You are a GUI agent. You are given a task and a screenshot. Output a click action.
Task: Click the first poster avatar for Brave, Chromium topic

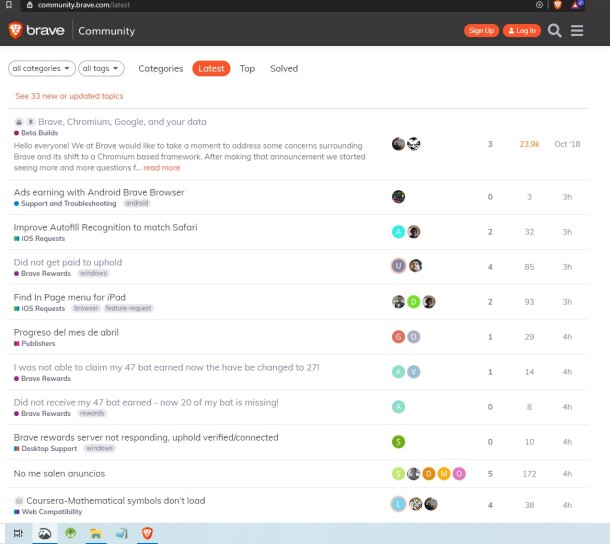pos(398,144)
